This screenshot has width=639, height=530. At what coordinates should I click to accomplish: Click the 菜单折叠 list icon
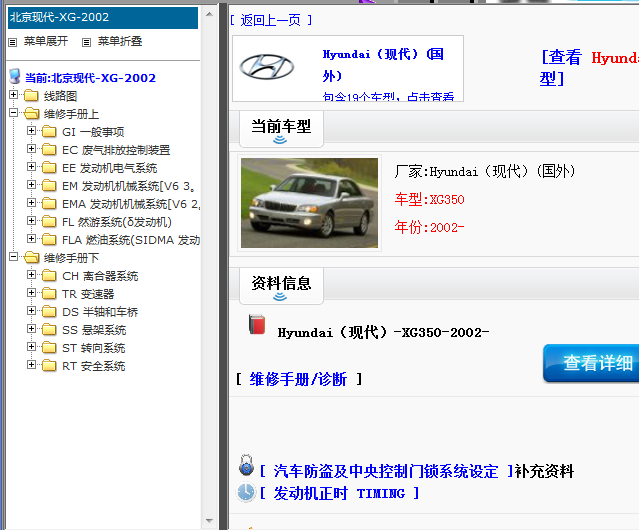coord(86,42)
